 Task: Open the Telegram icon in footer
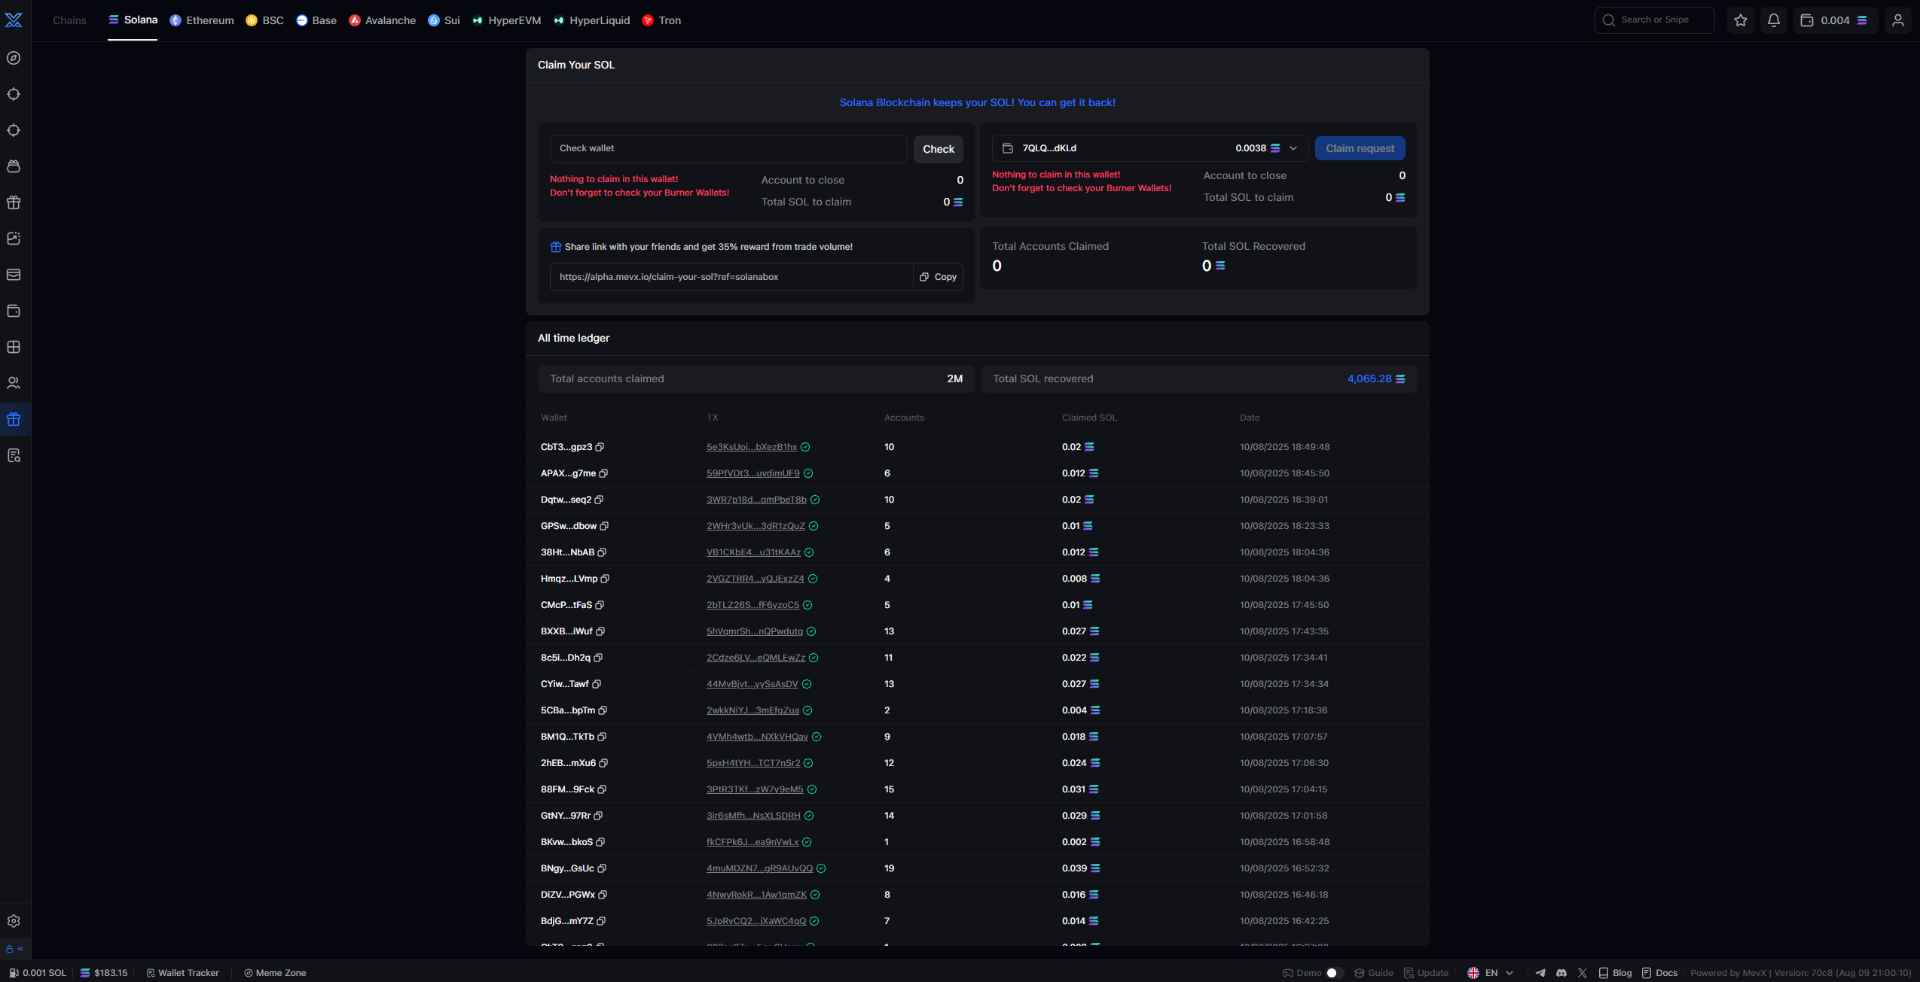point(1540,973)
